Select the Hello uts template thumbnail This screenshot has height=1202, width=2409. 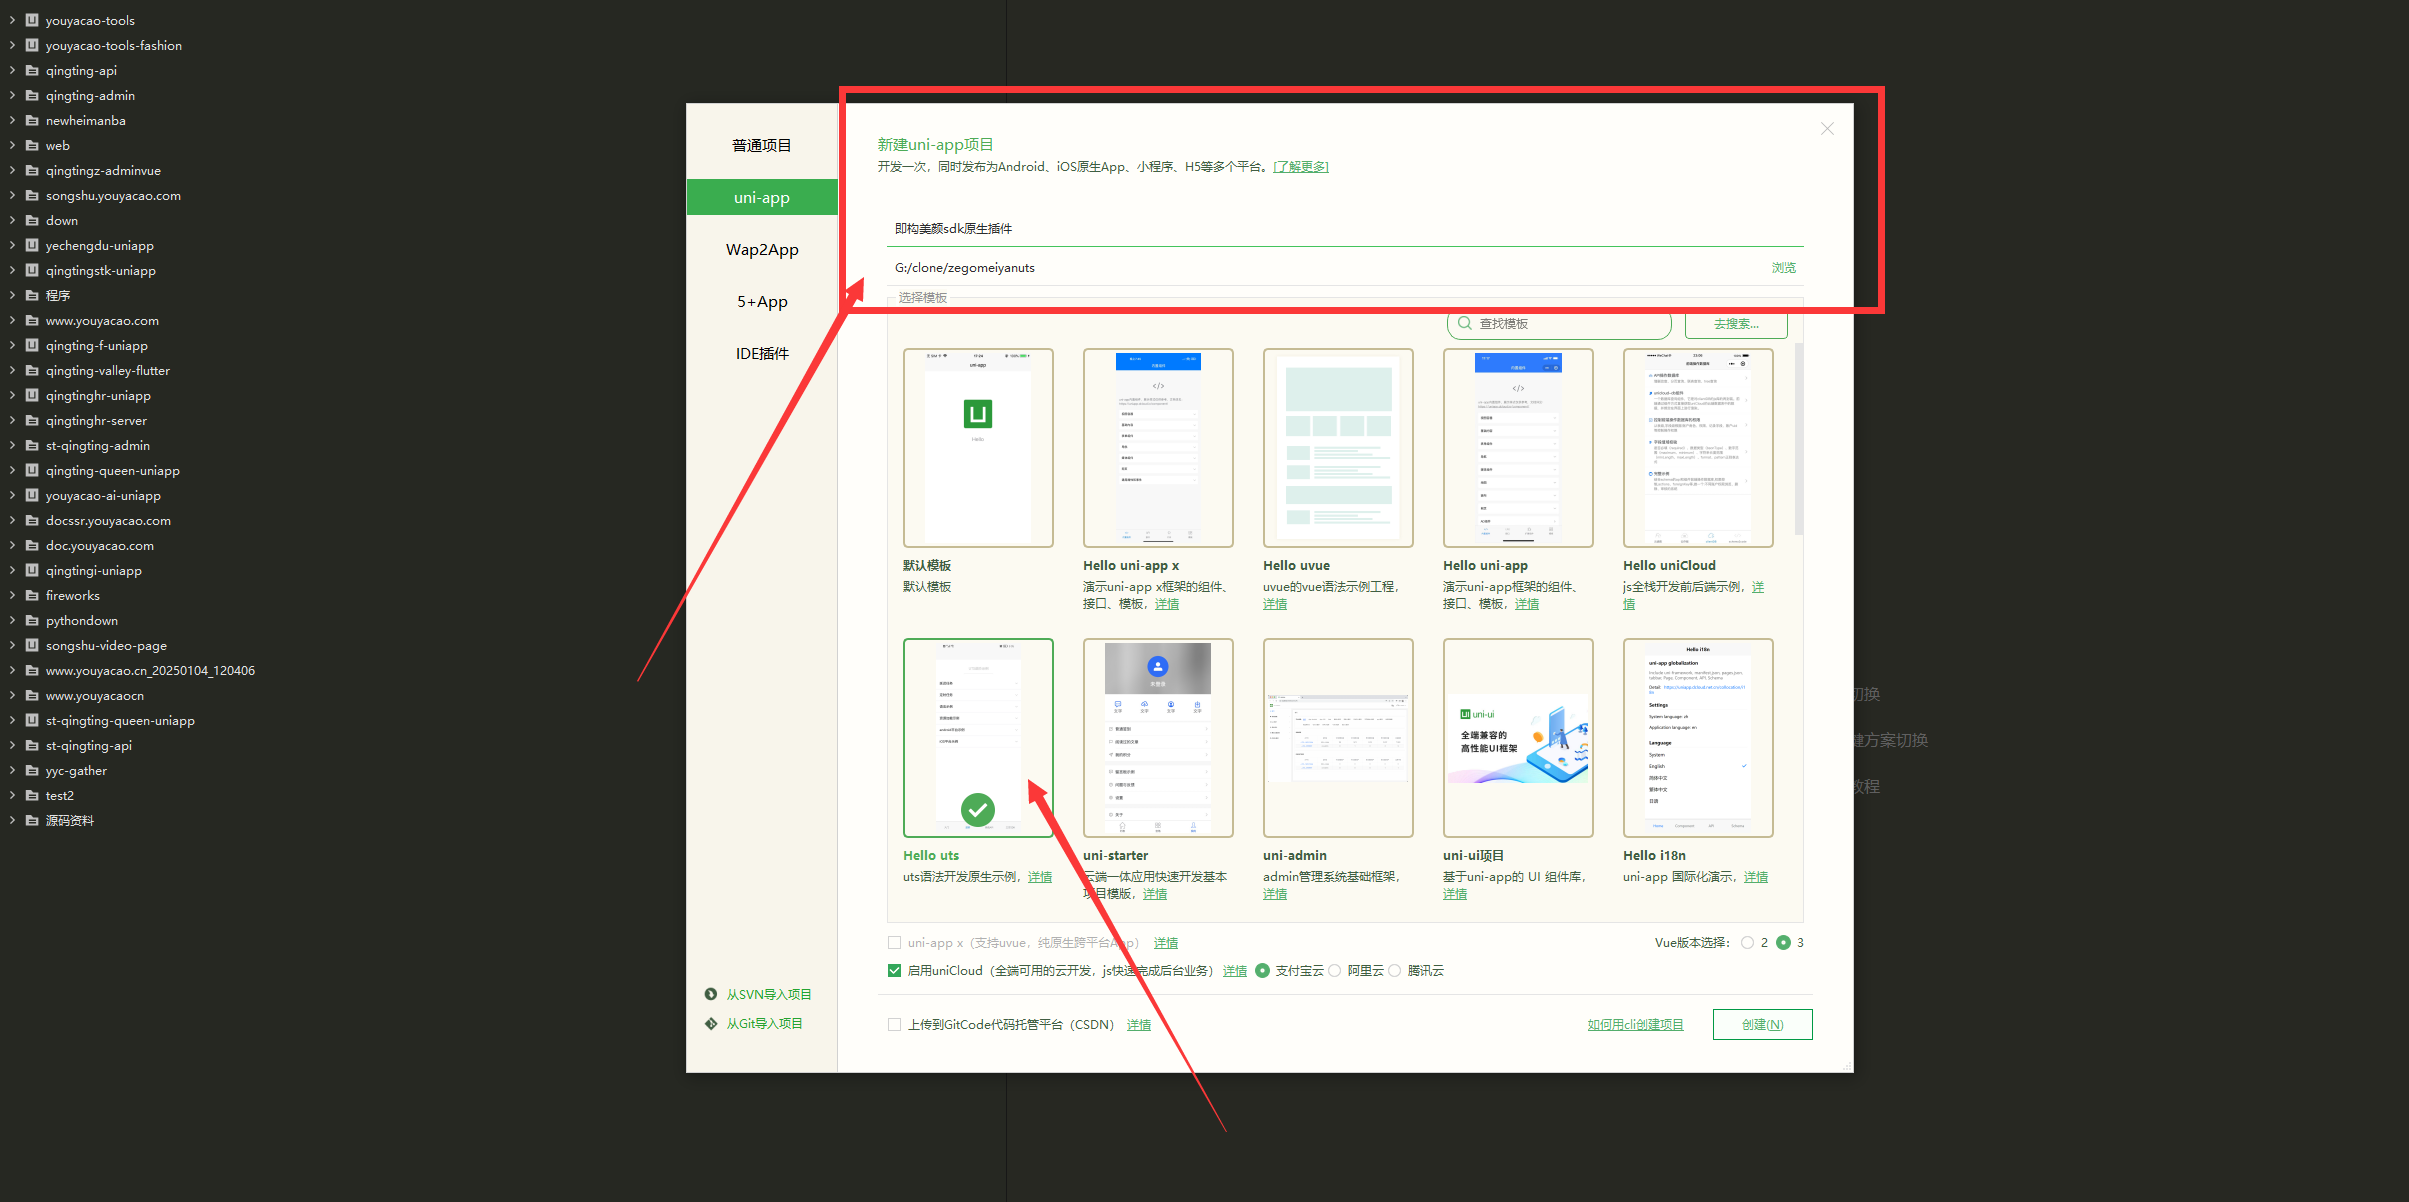tap(978, 738)
